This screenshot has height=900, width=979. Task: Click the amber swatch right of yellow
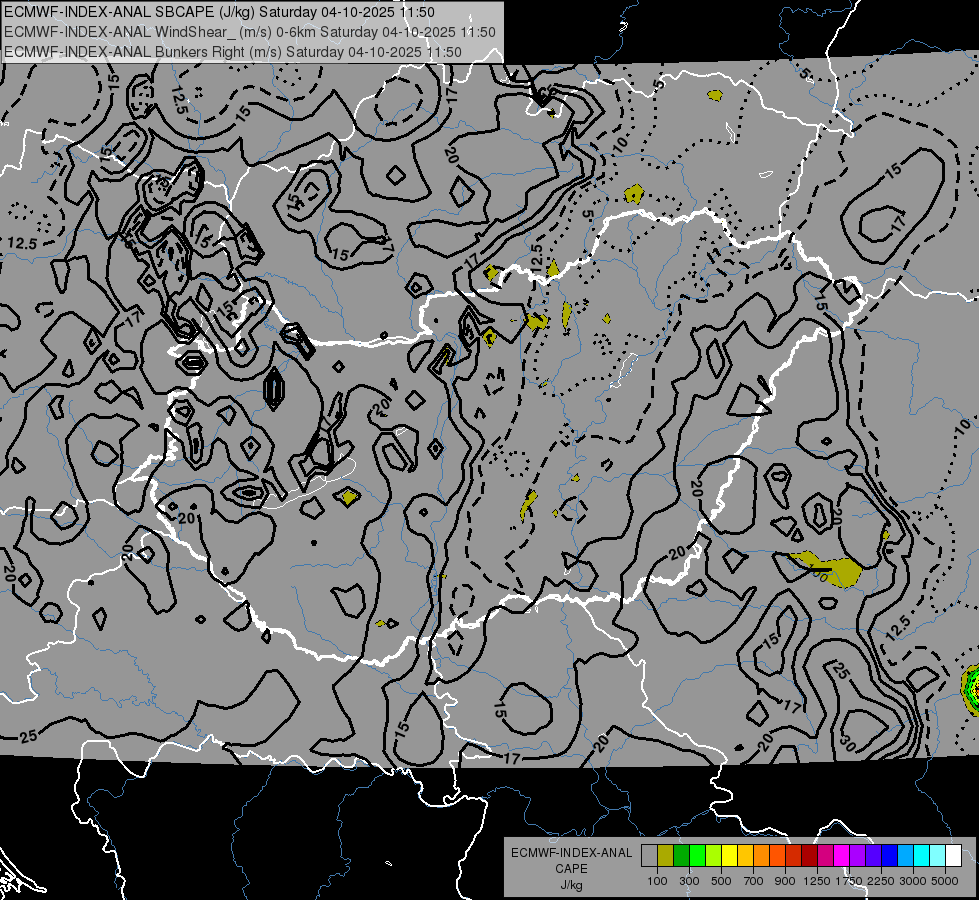tap(745, 856)
